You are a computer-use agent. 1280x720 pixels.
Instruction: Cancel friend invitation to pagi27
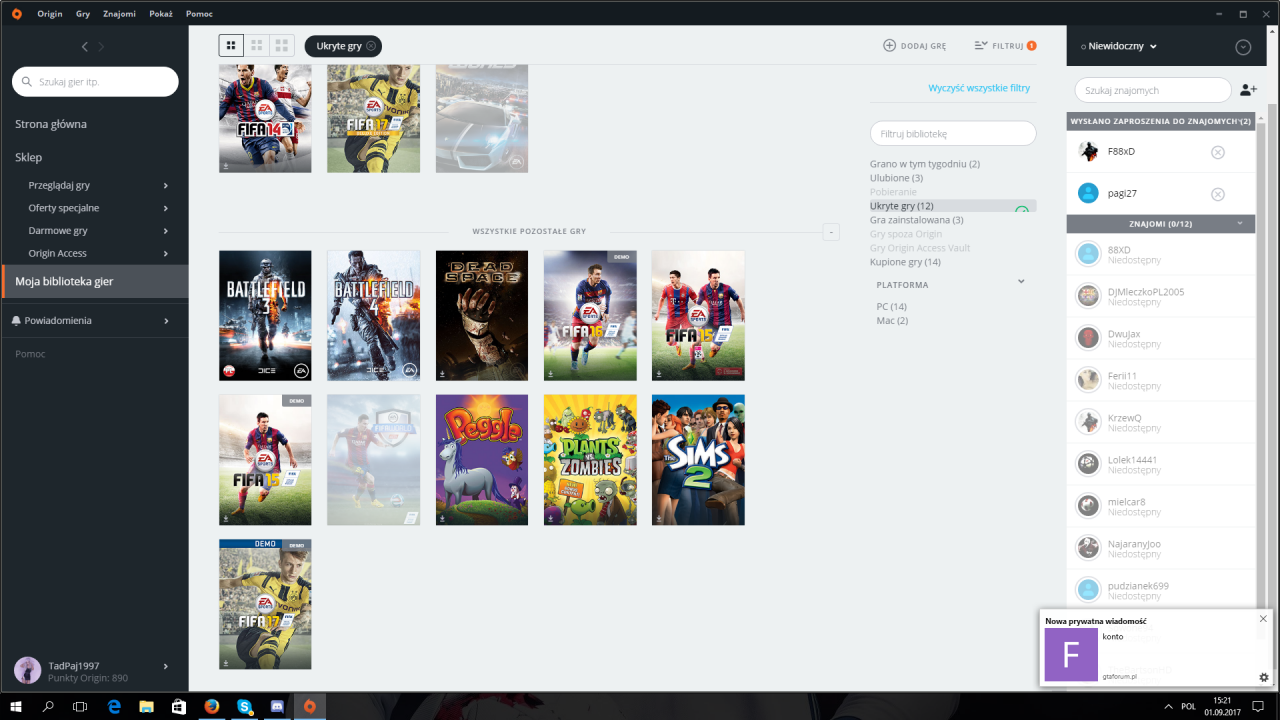[x=1217, y=194]
